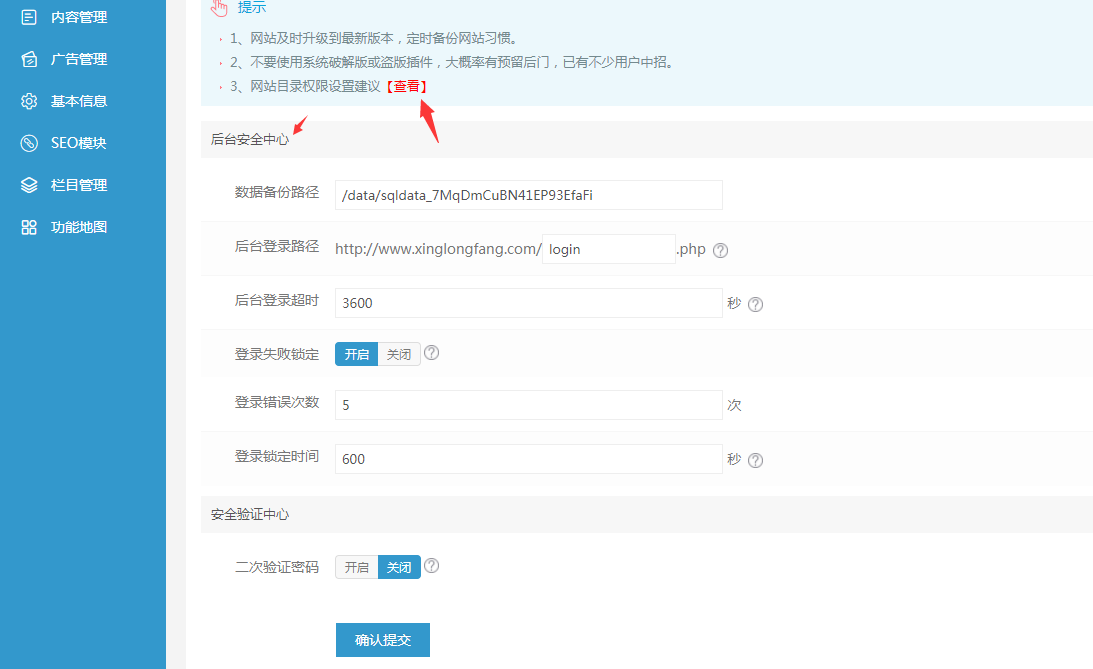The width and height of the screenshot is (1093, 669).
Task: Click help icon next to 二次验证密码 toggle
Action: [x=432, y=566]
